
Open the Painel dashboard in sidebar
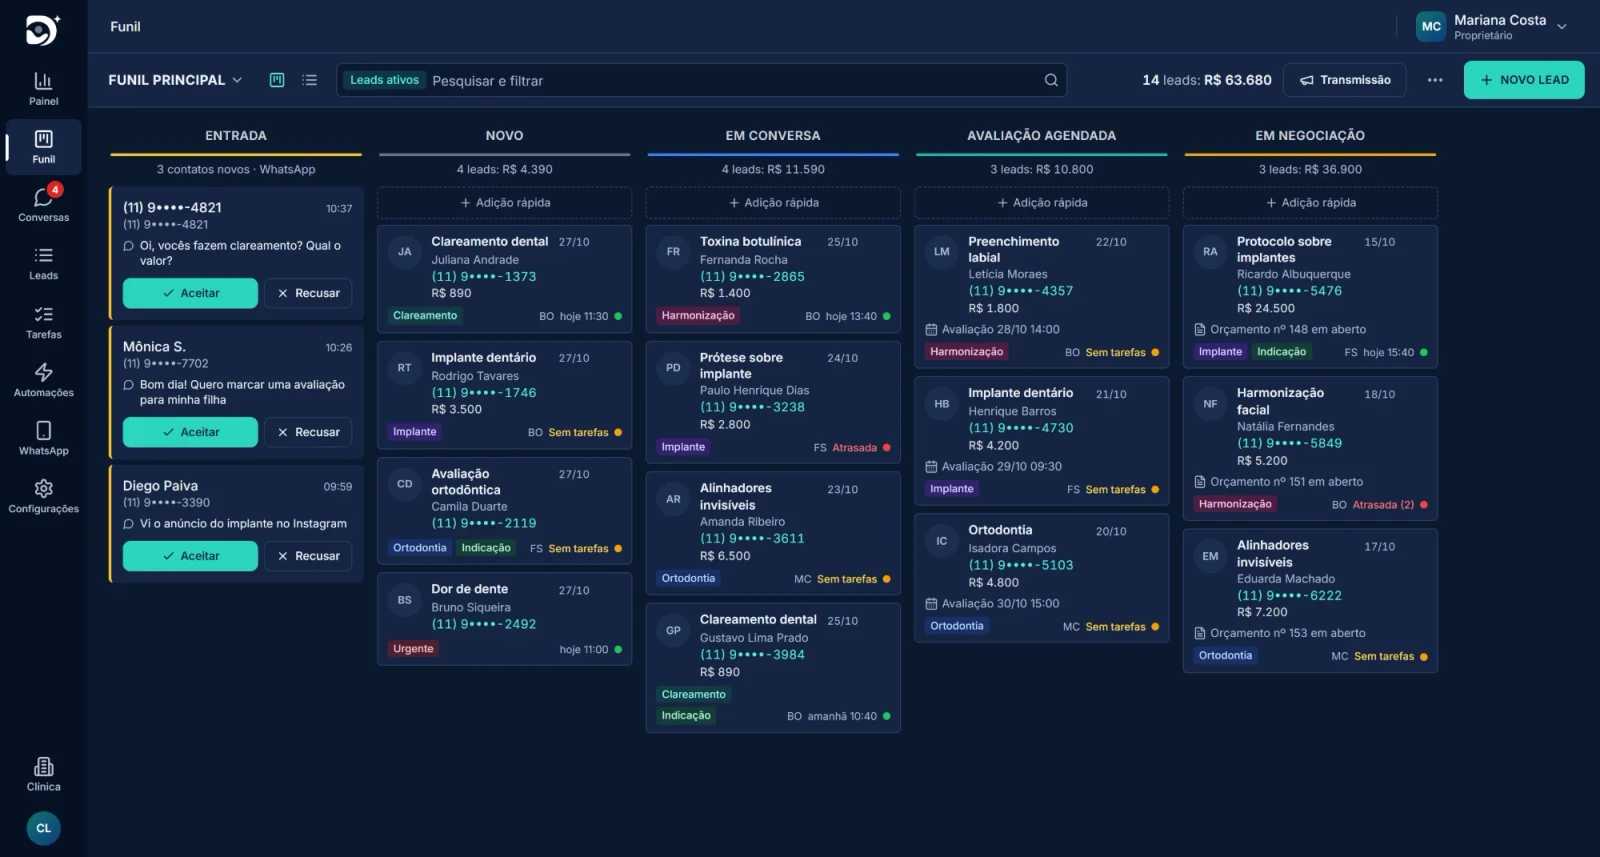click(x=43, y=88)
